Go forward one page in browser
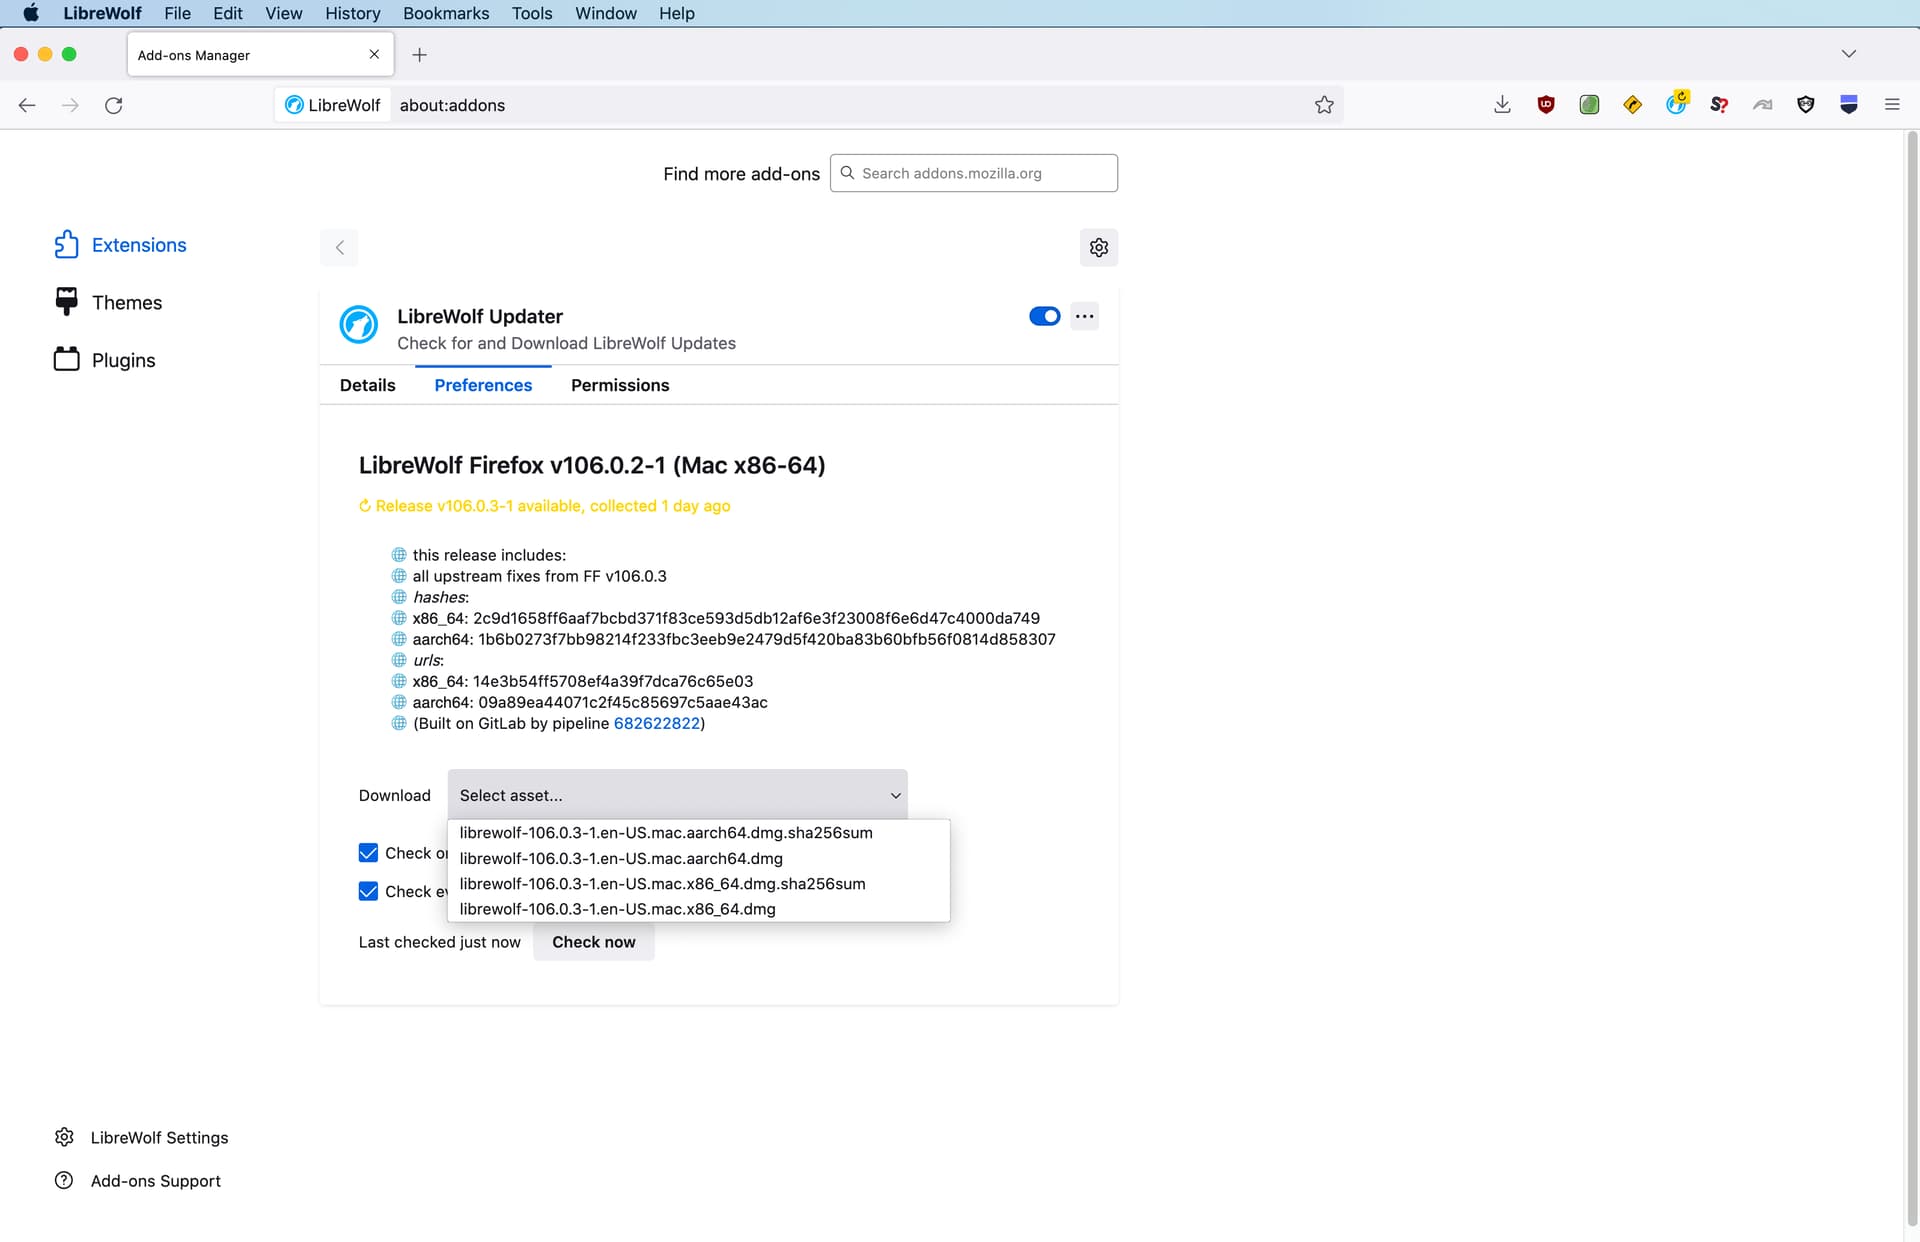Screen dimensions: 1920x1242 coord(70,105)
